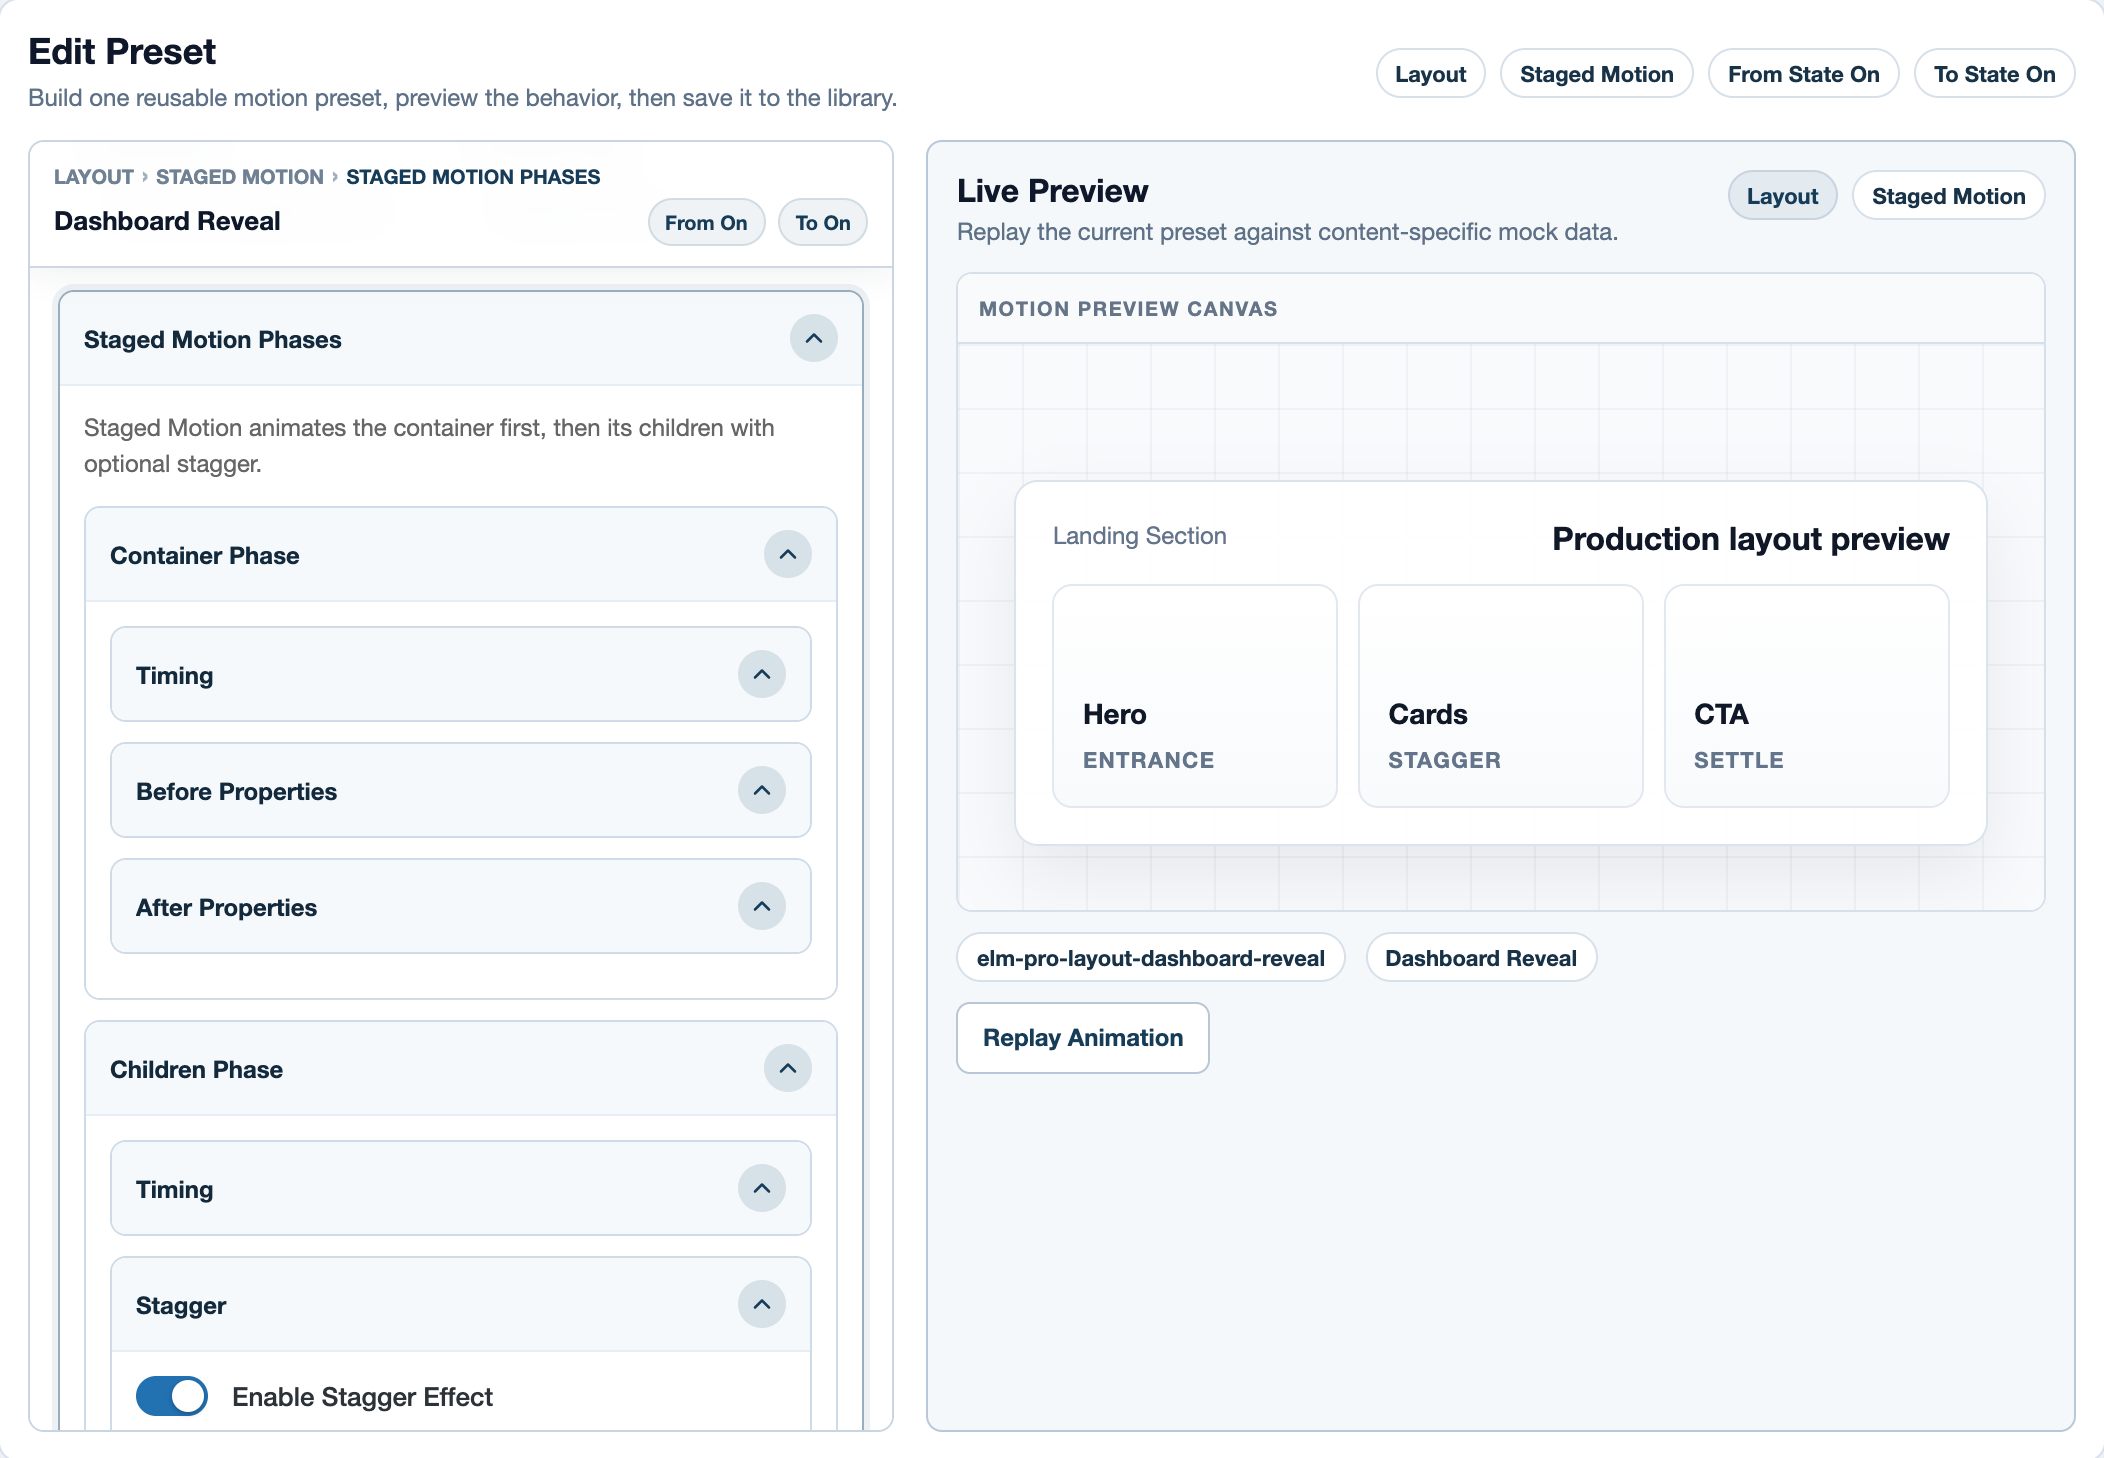This screenshot has width=2104, height=1458.
Task: Switch Live Preview to Layout tab
Action: 1782,196
